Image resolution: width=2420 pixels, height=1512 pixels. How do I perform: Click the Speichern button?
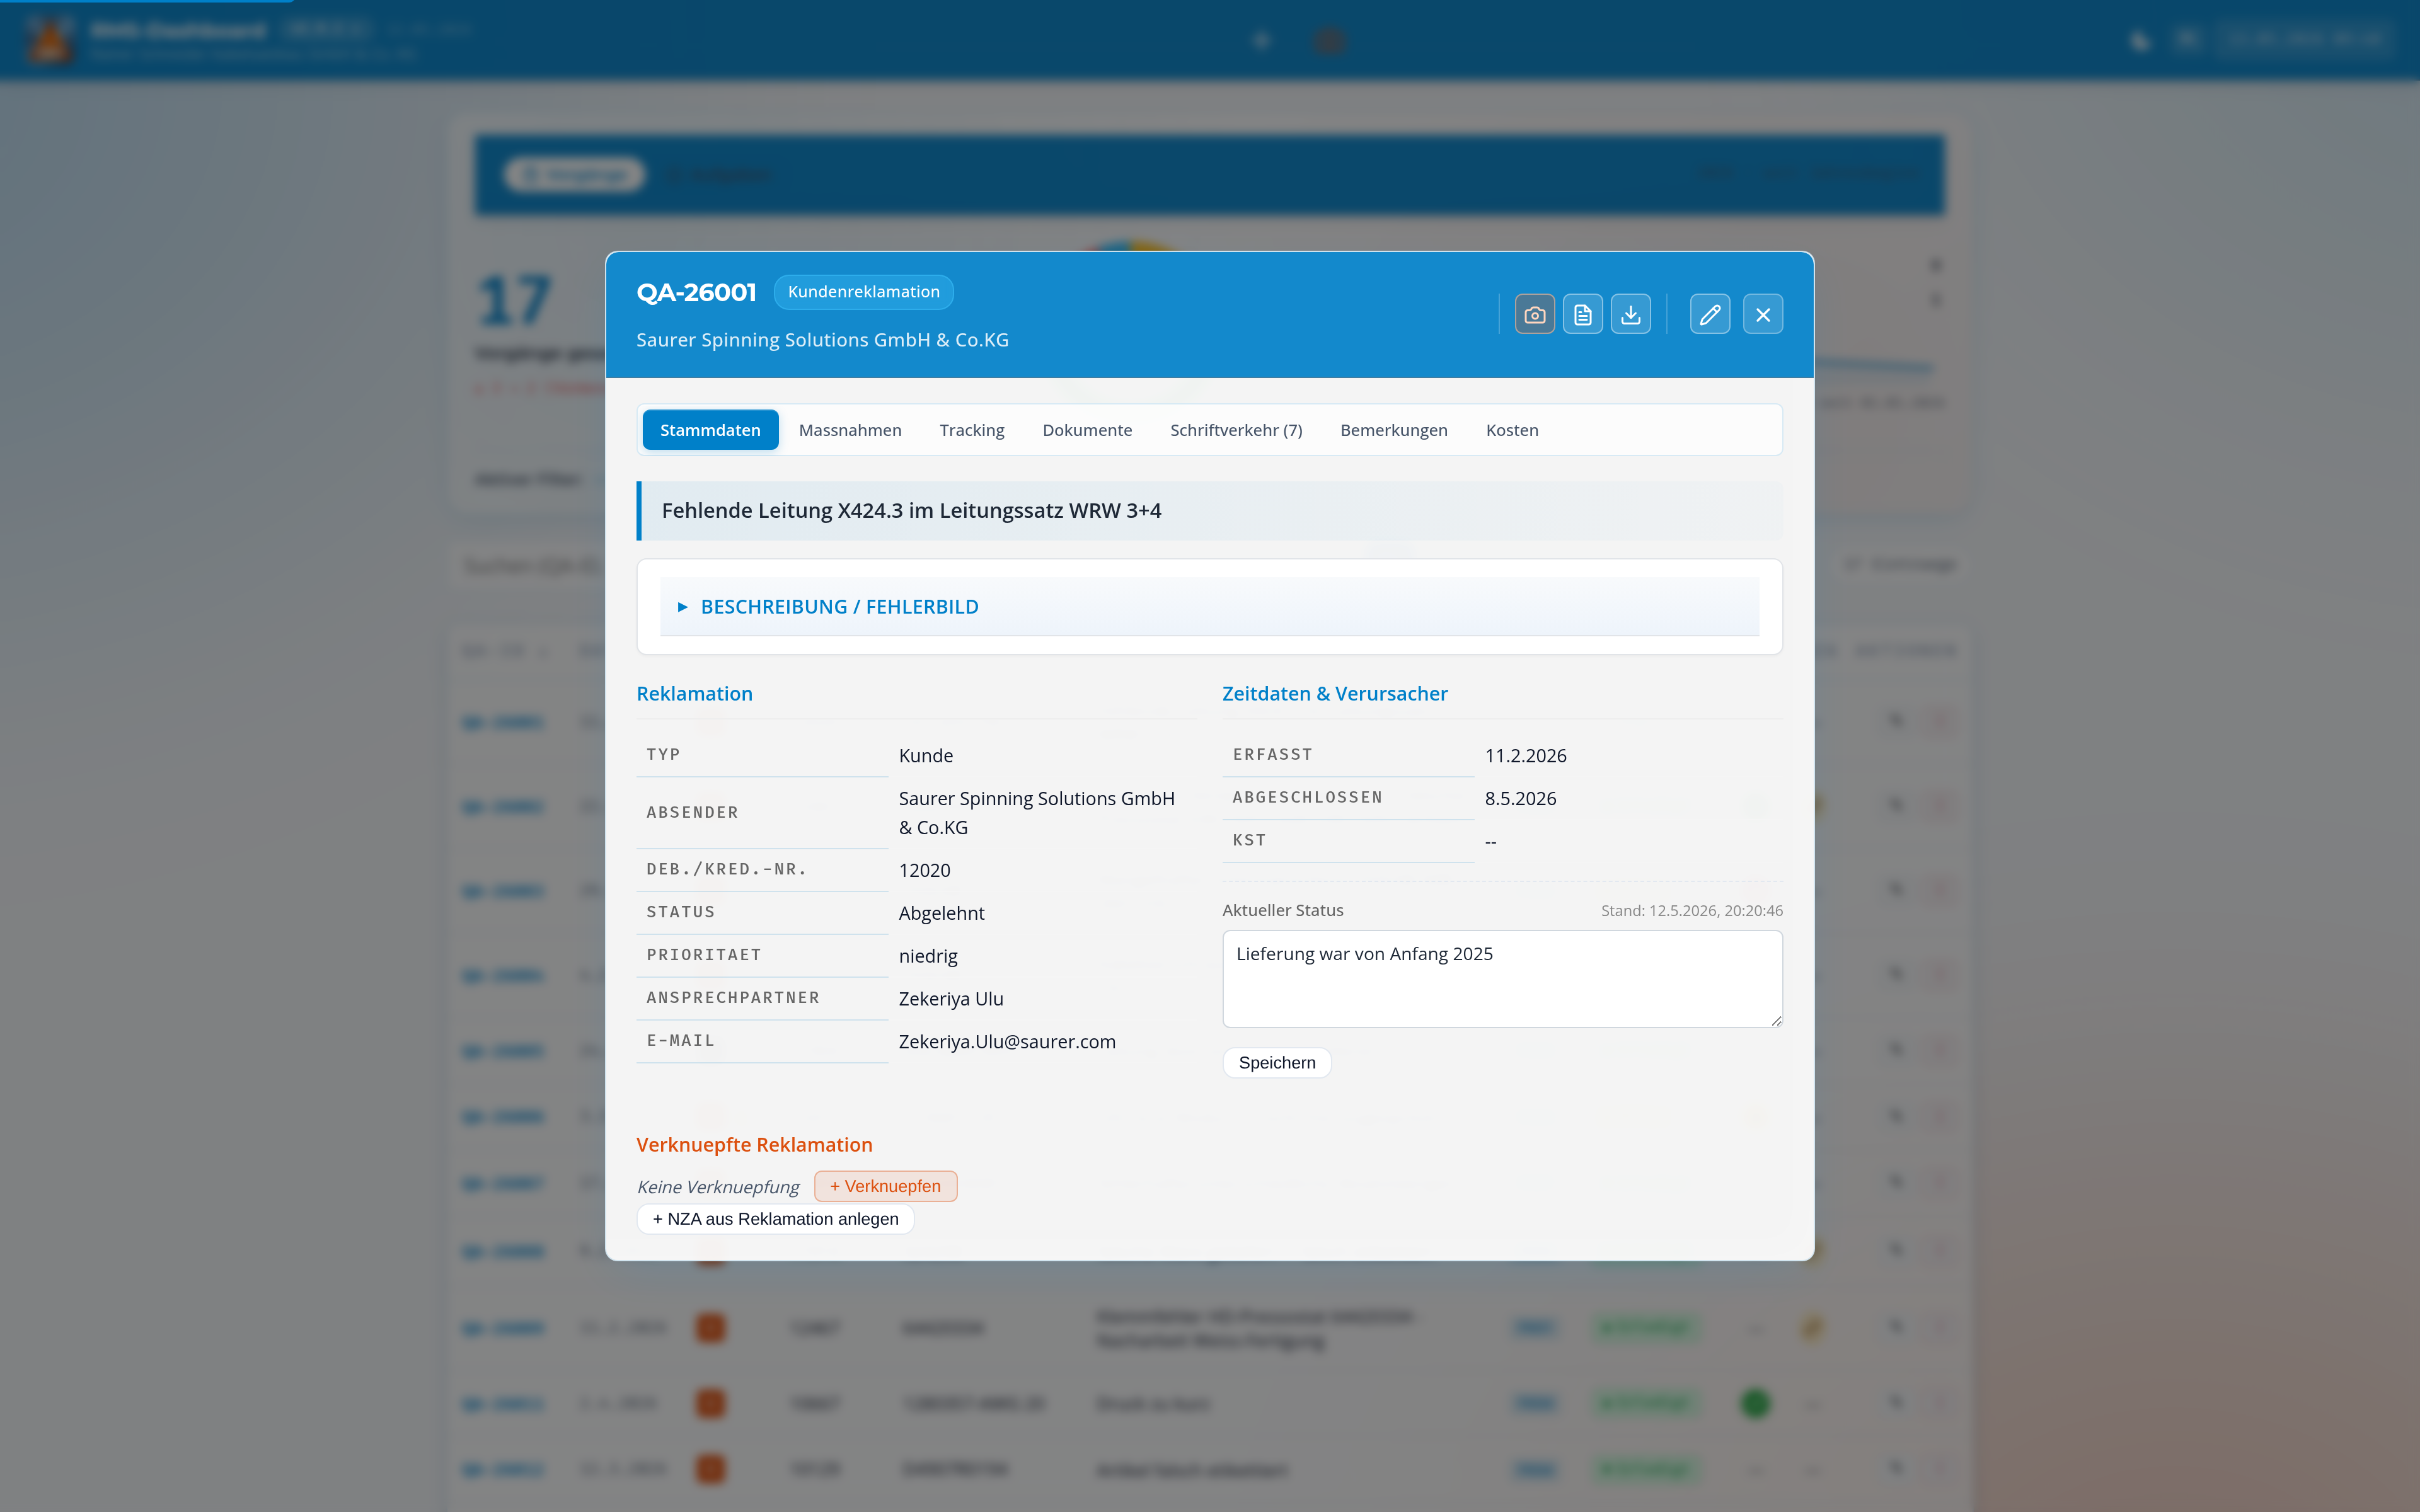pos(1277,1063)
